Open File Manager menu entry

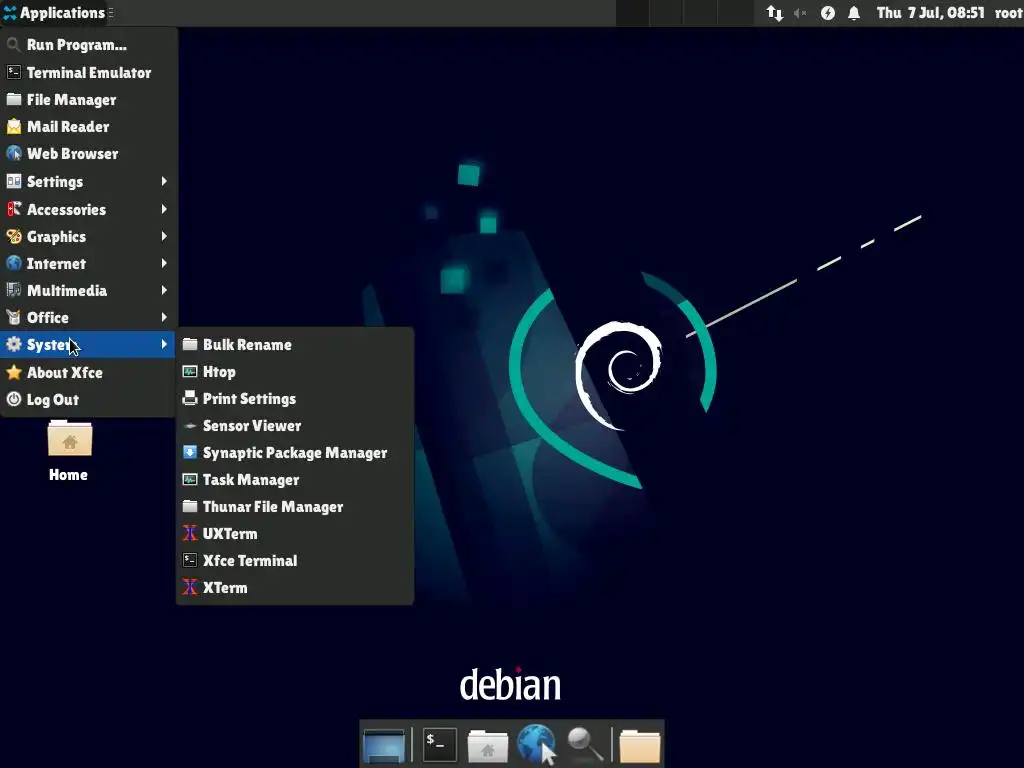pos(89,99)
